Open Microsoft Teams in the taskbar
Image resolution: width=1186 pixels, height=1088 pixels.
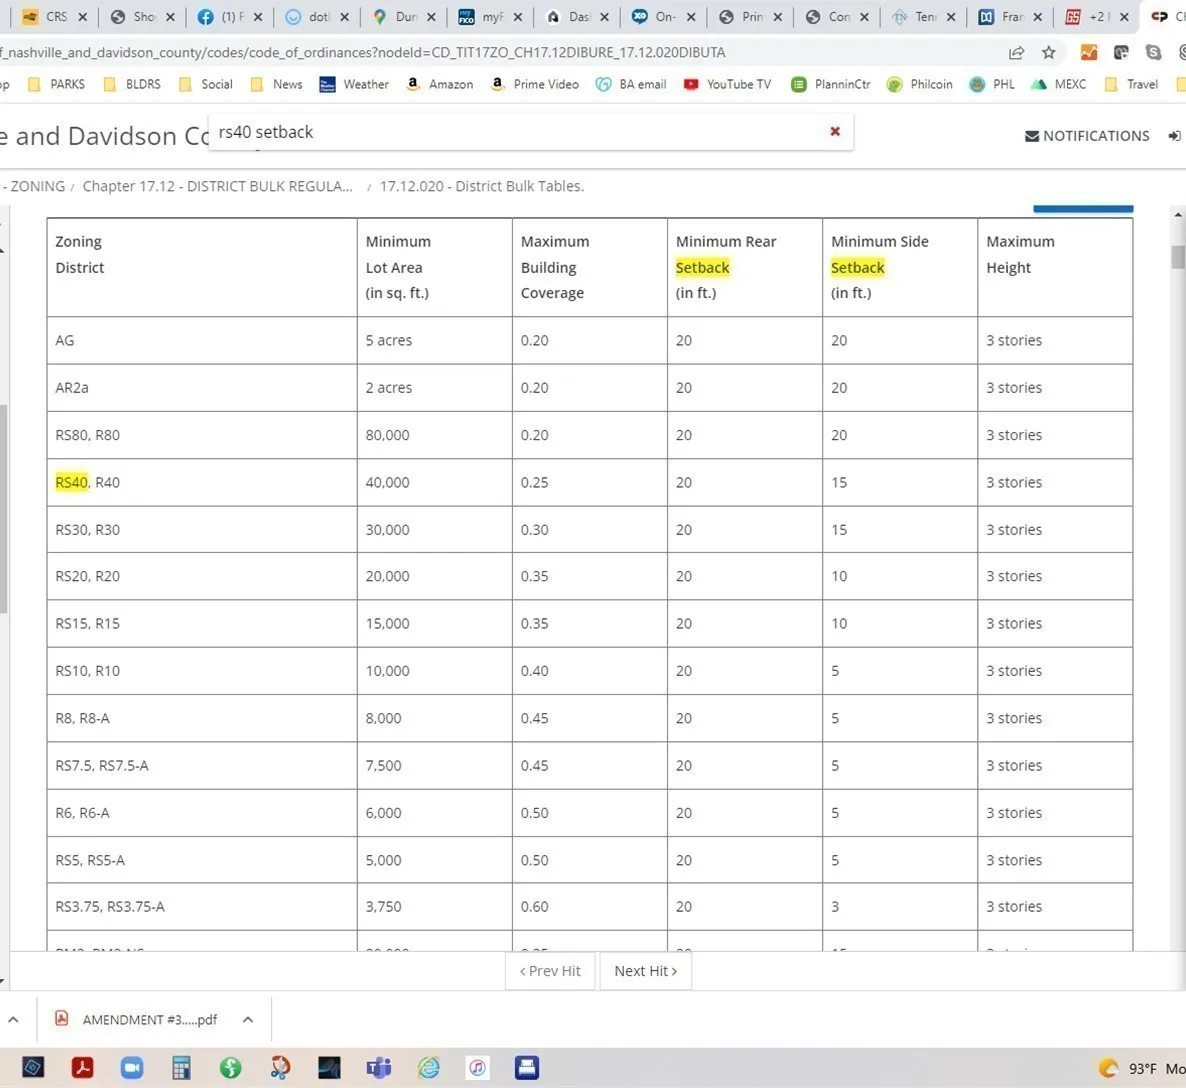tap(379, 1067)
